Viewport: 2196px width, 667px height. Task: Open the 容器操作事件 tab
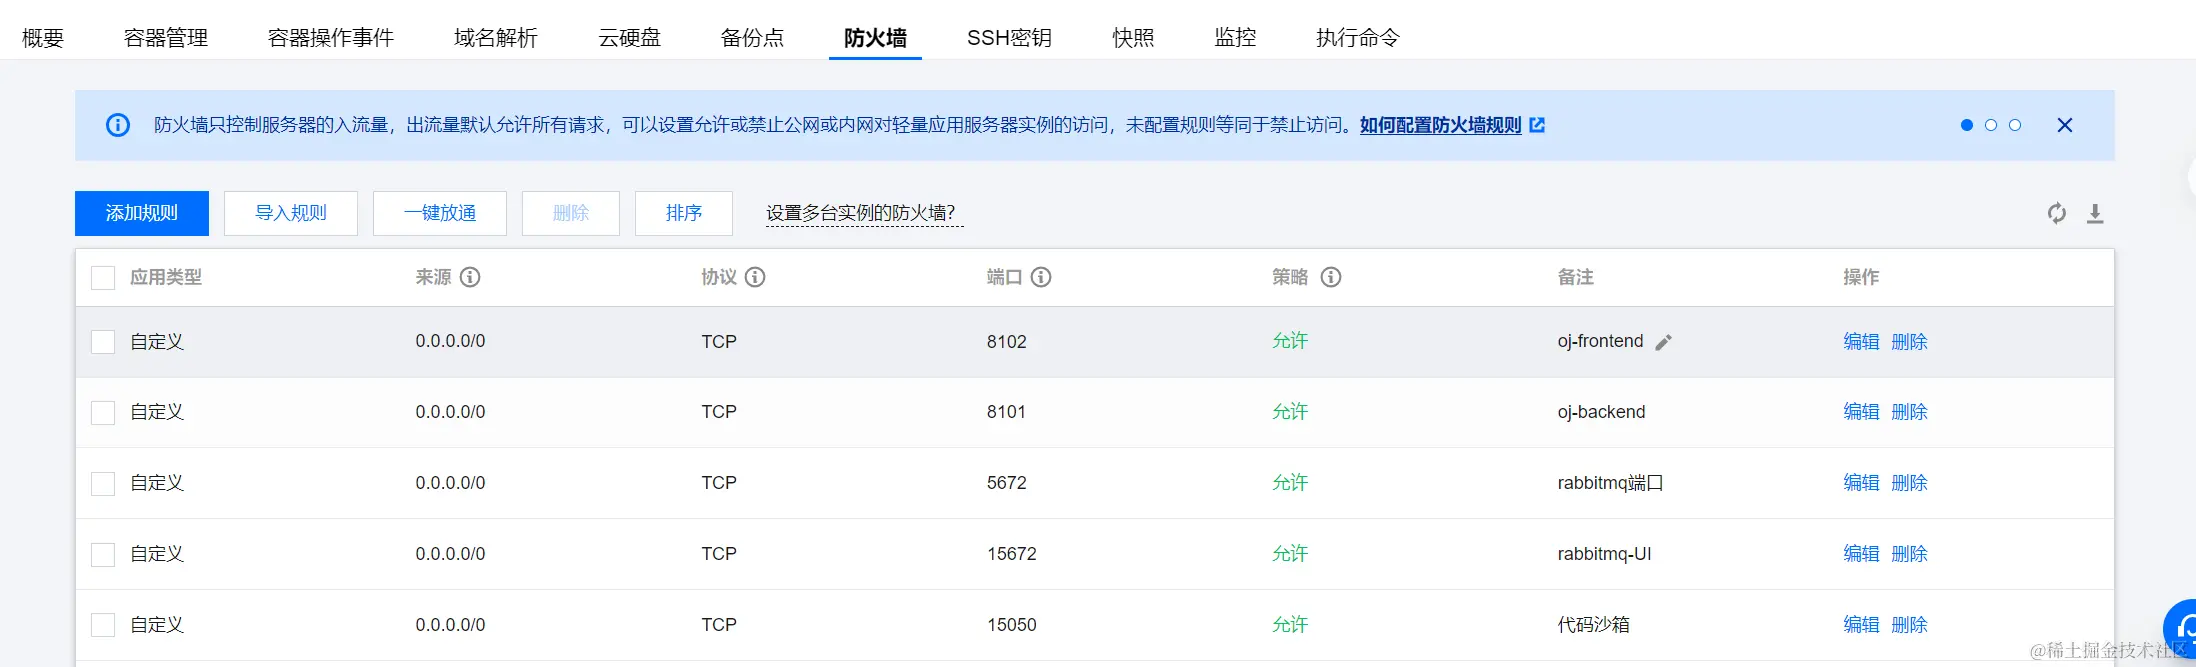point(331,38)
